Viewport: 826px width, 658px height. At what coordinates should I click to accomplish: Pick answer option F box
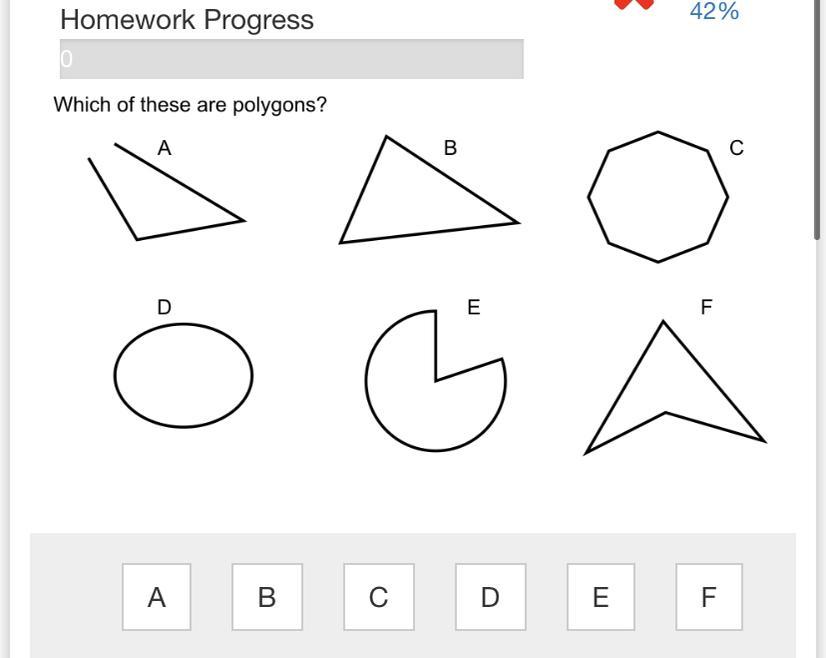click(x=708, y=597)
